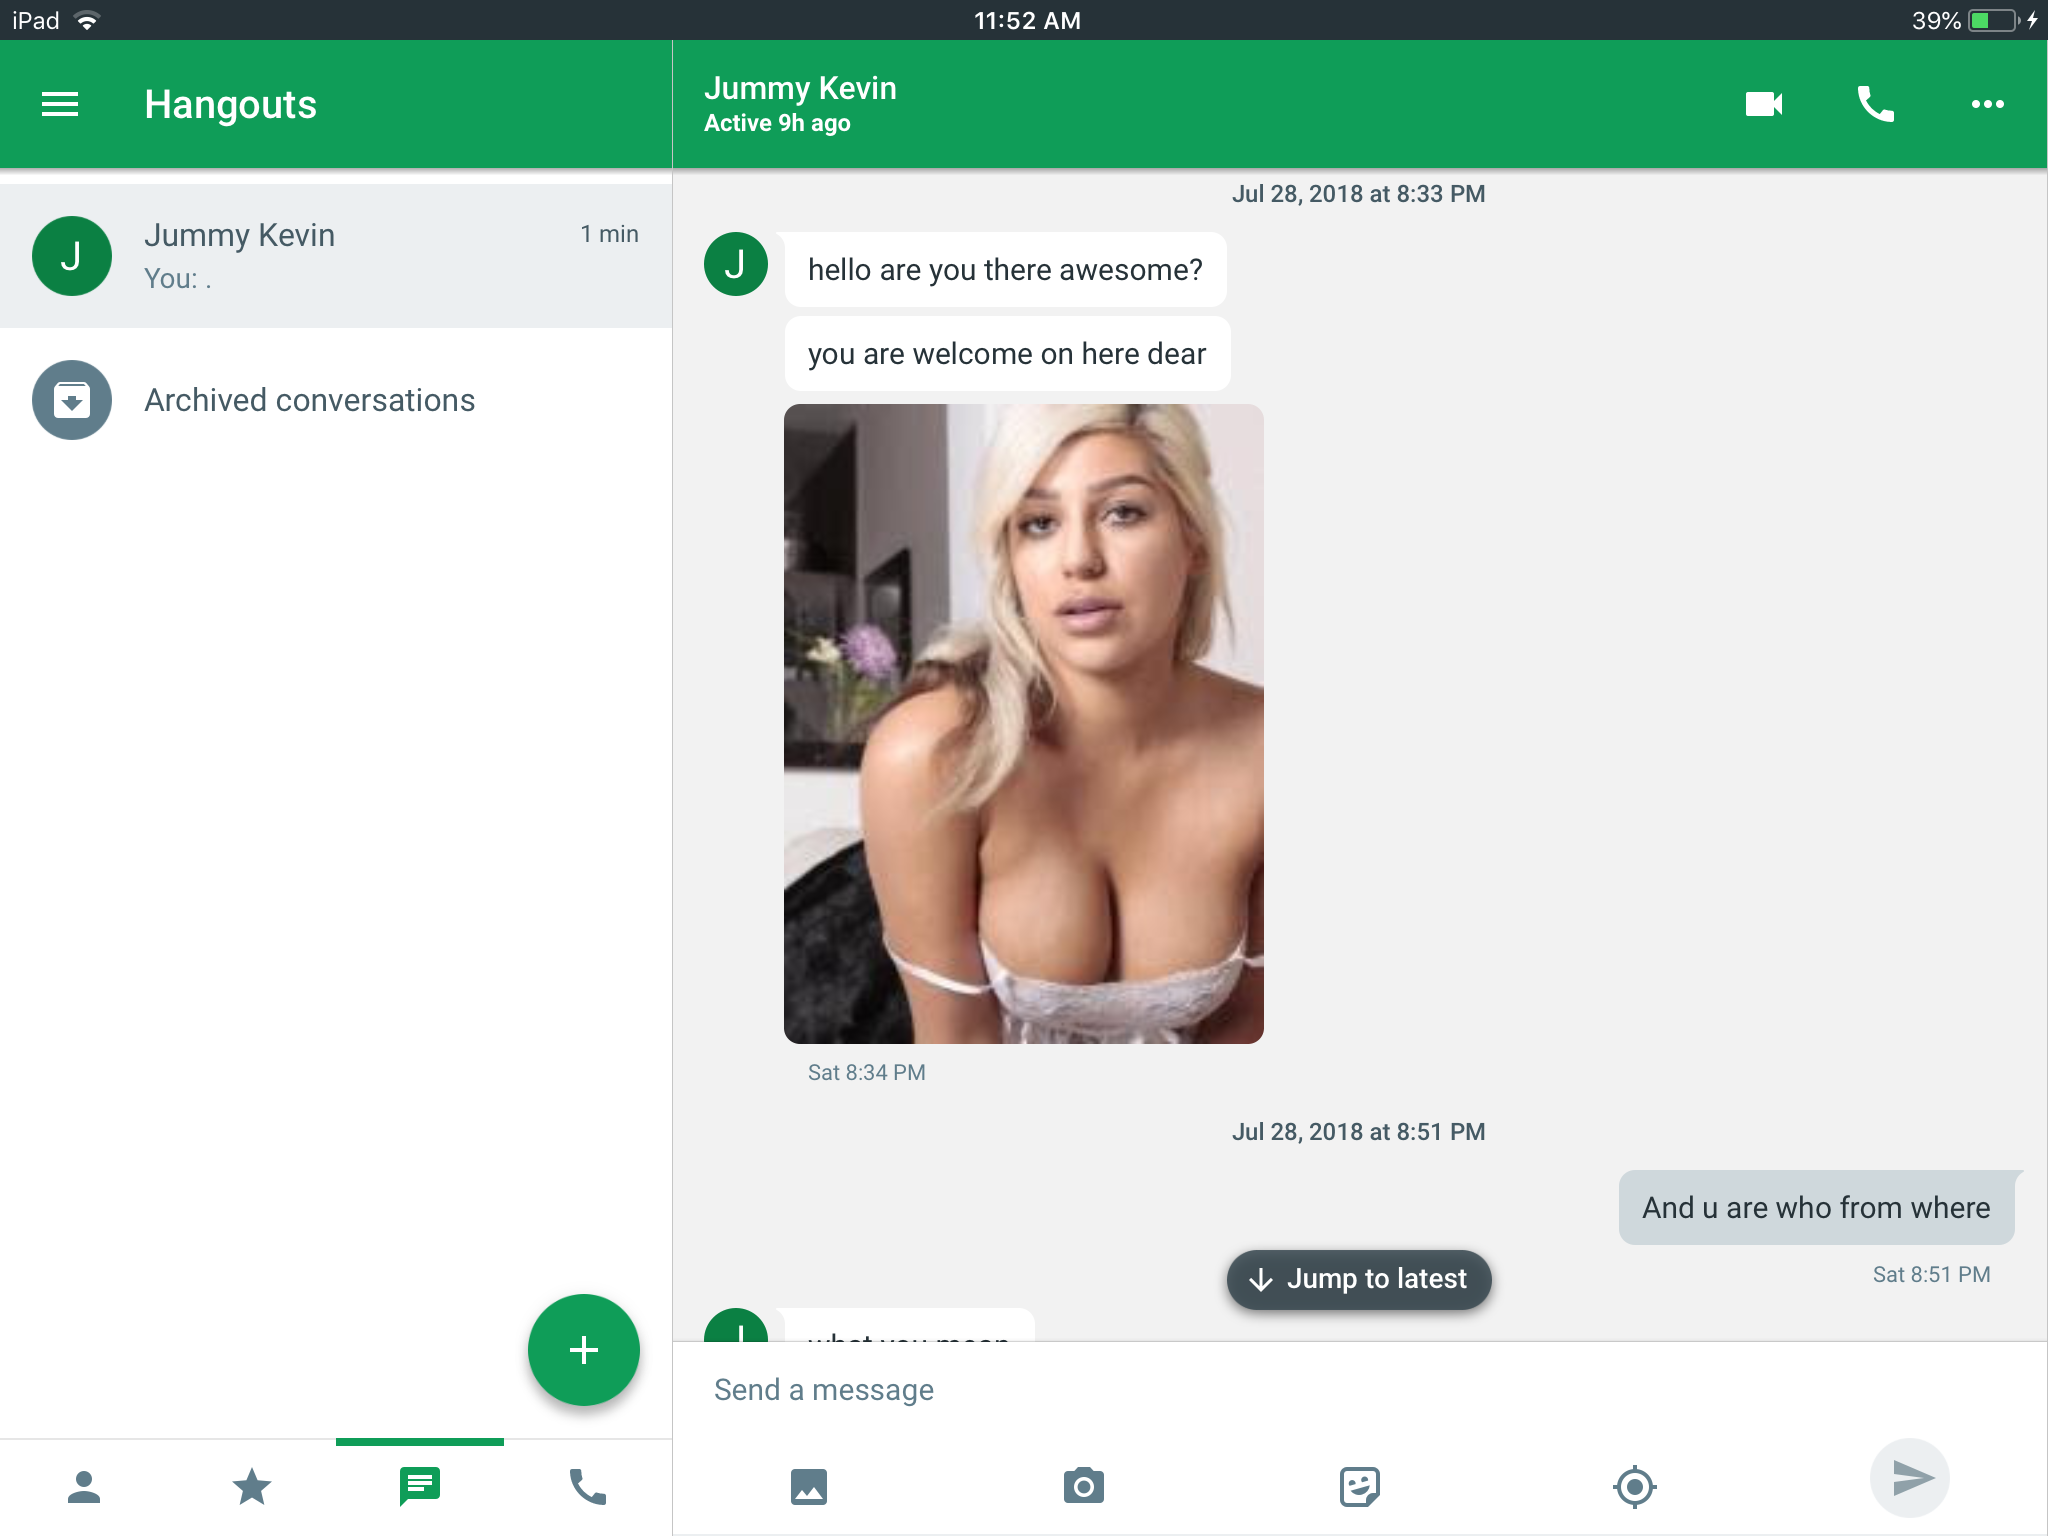Tap the Hangouts title
The width and height of the screenshot is (2048, 1536).
coord(230,104)
